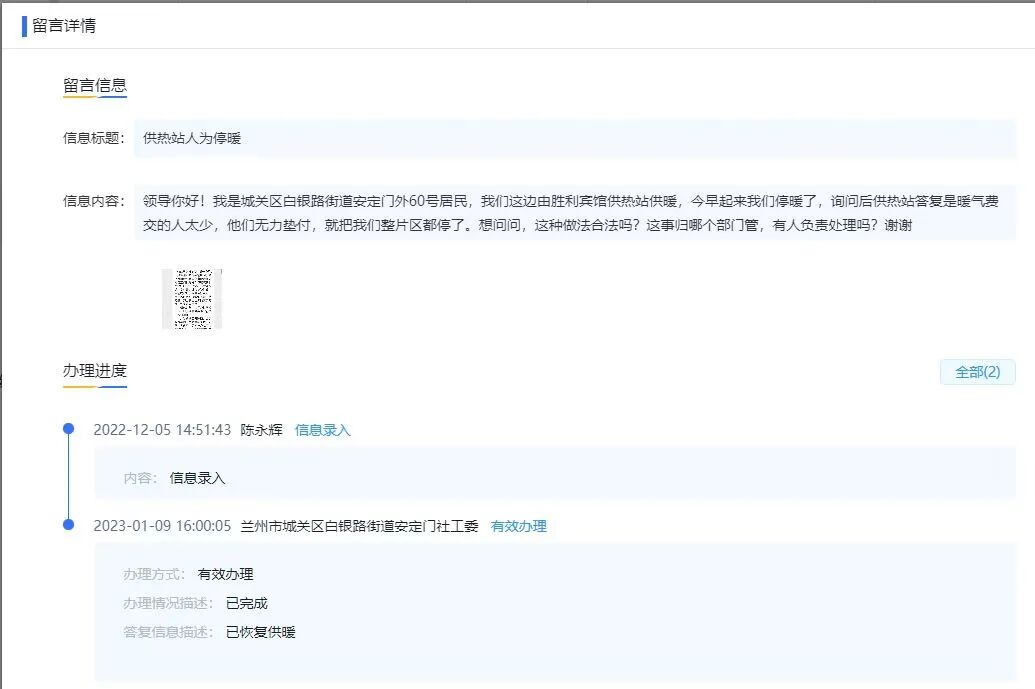Click the 答复信息描述 label
Image resolution: width=1035 pixels, height=689 pixels.
pos(168,632)
